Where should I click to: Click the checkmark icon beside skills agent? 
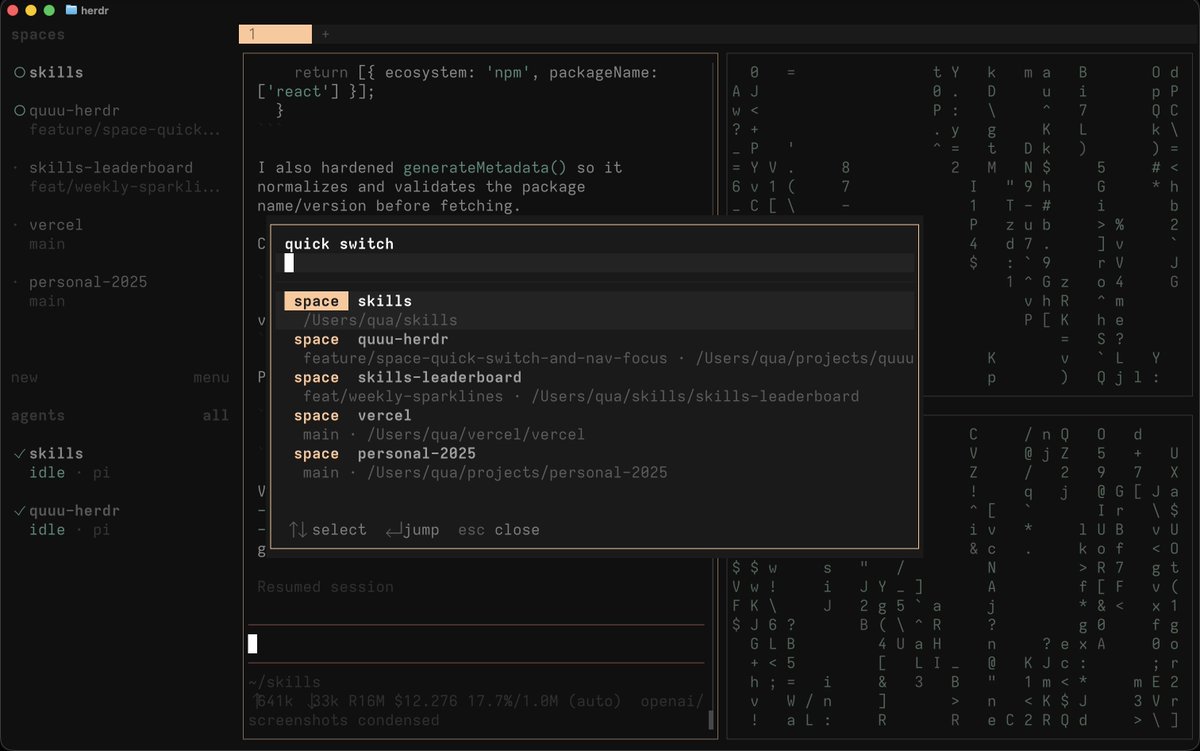19,453
